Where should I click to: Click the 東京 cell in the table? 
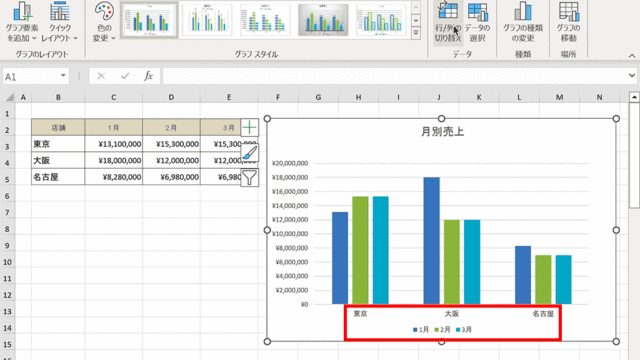58,144
